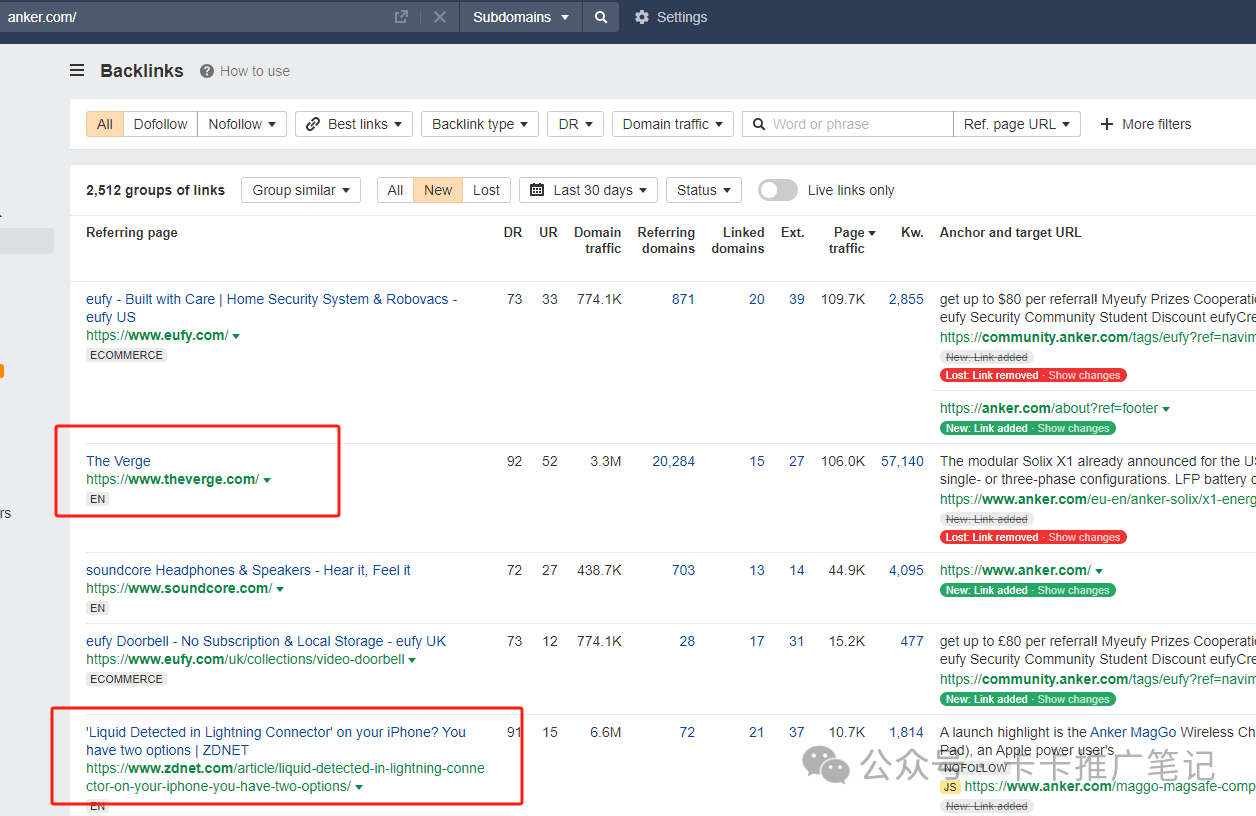Viewport: 1256px width, 816px height.
Task: Focus the Word or phrase search field
Action: [848, 124]
